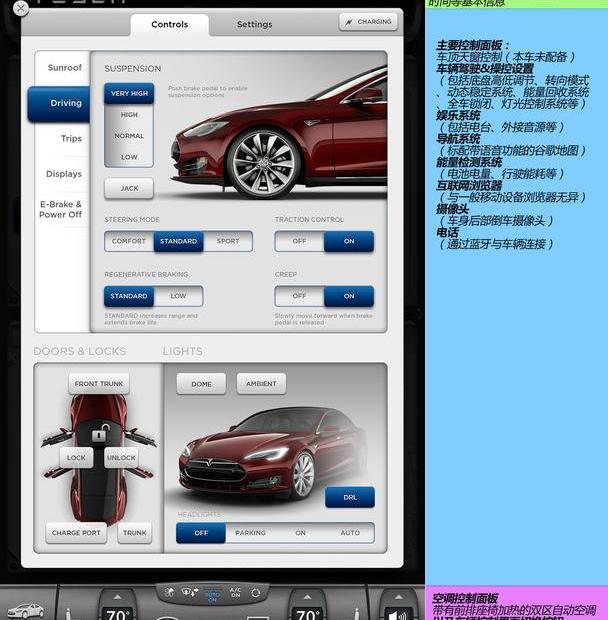Screen dimensions: 608x620
Task: Tap the padlock icon on car roof
Action: (100, 433)
